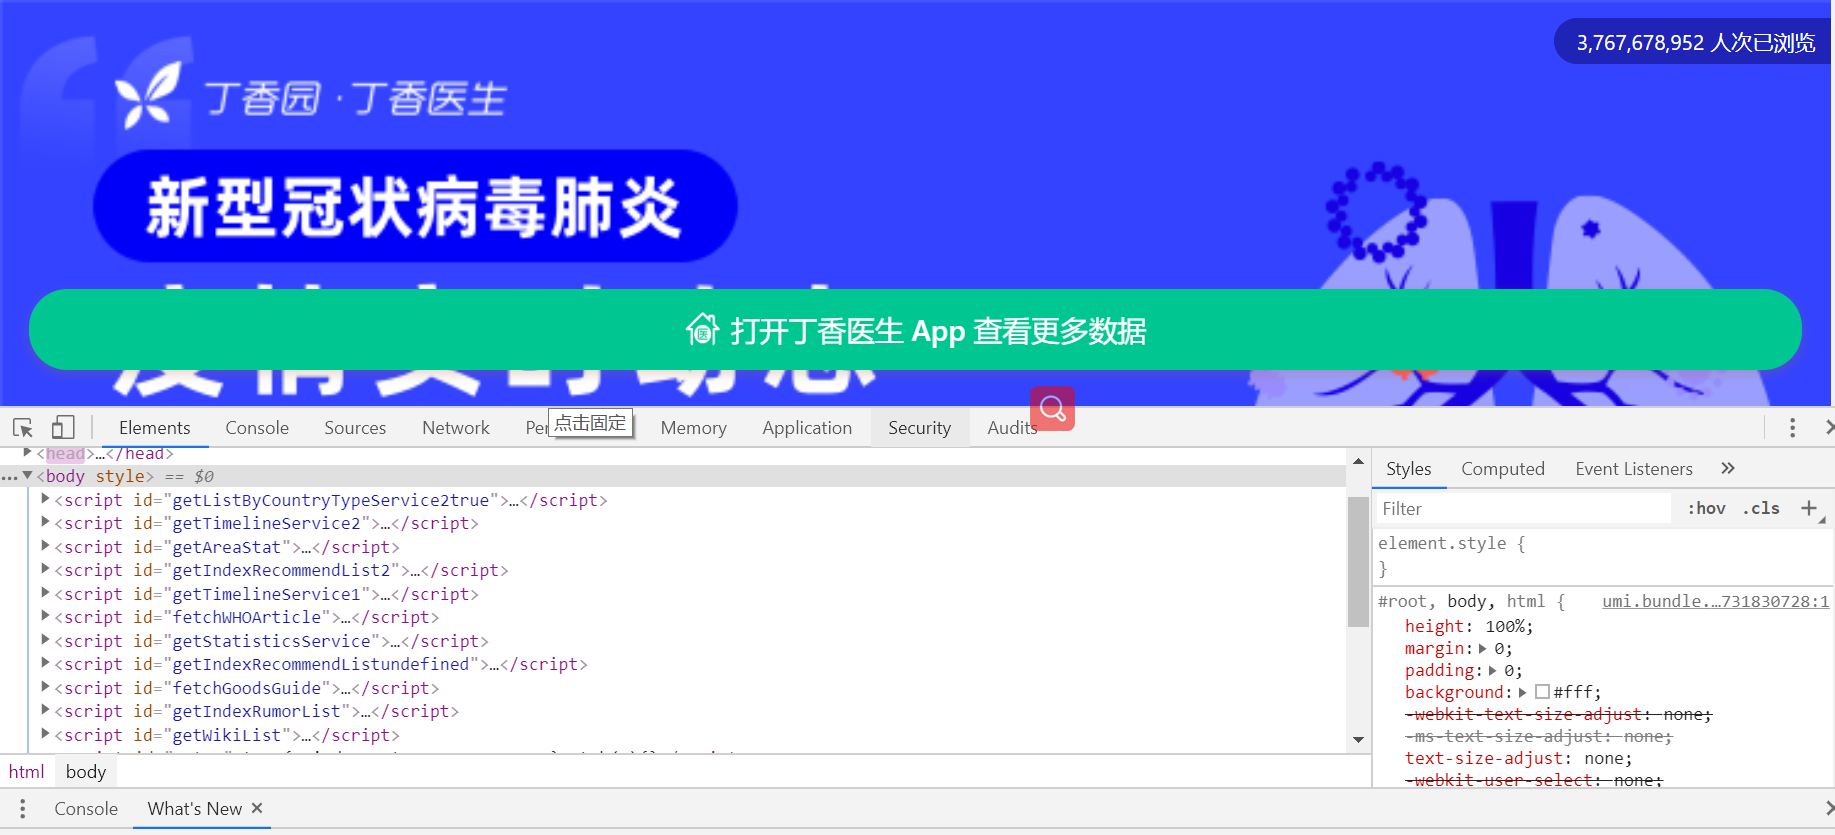
Task: Show more Styles pane tabs chevron
Action: [1728, 468]
